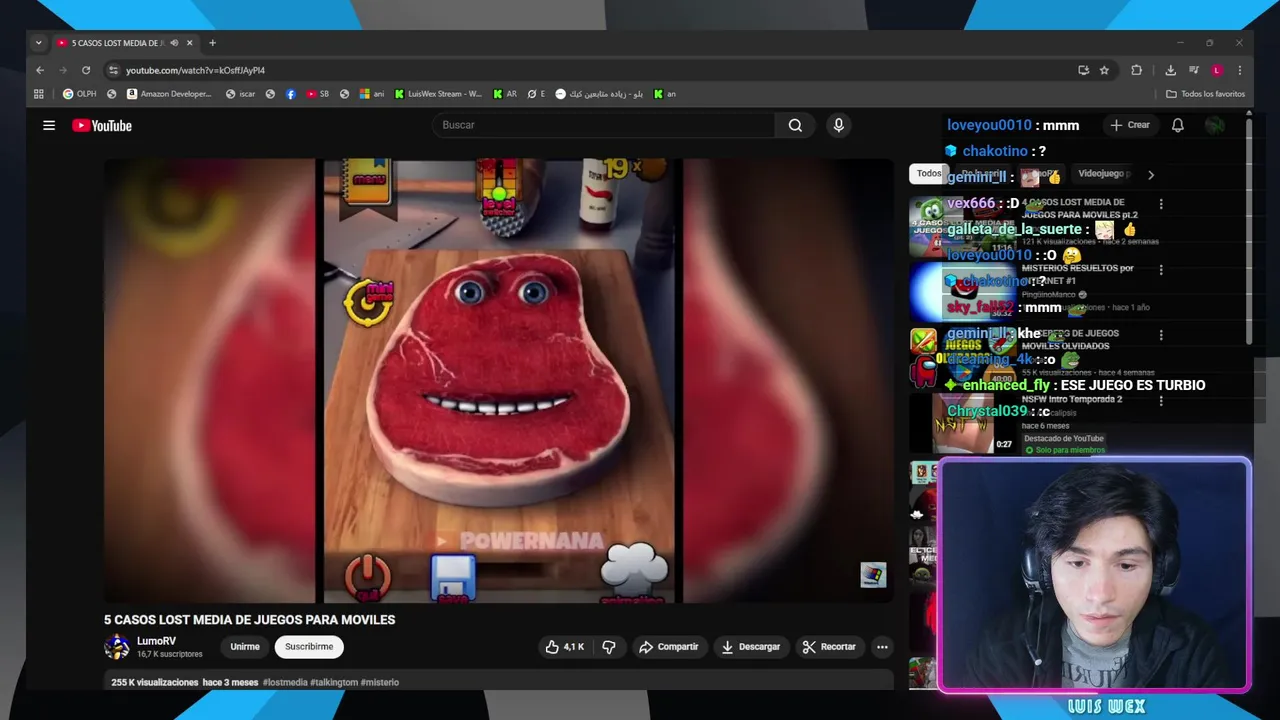1280x720 pixels.
Task: Open options for 'NSFW Intro Temporada 2' suggestion
Action: pos(1161,401)
